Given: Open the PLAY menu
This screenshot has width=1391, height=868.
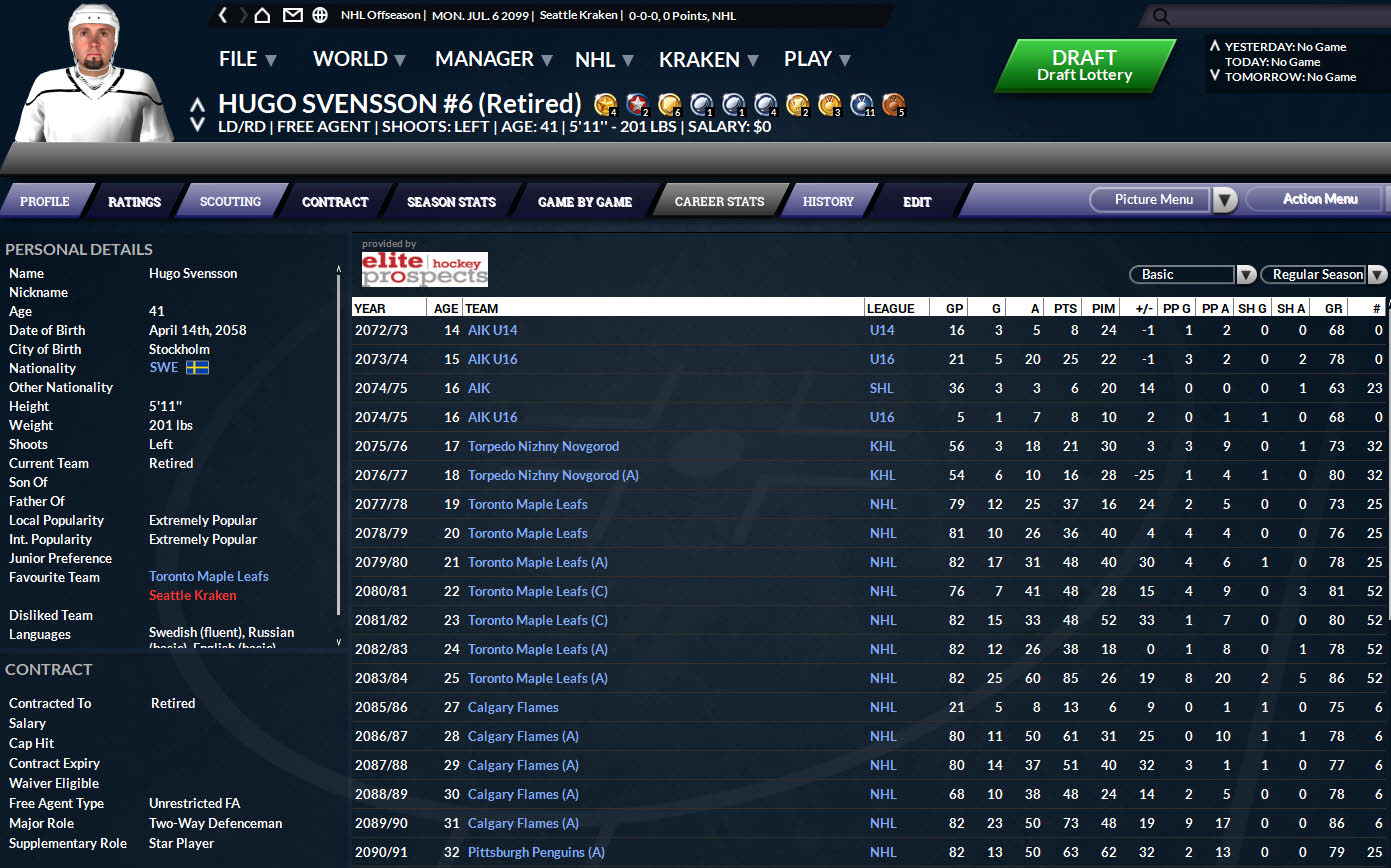Looking at the screenshot, I should [x=817, y=59].
